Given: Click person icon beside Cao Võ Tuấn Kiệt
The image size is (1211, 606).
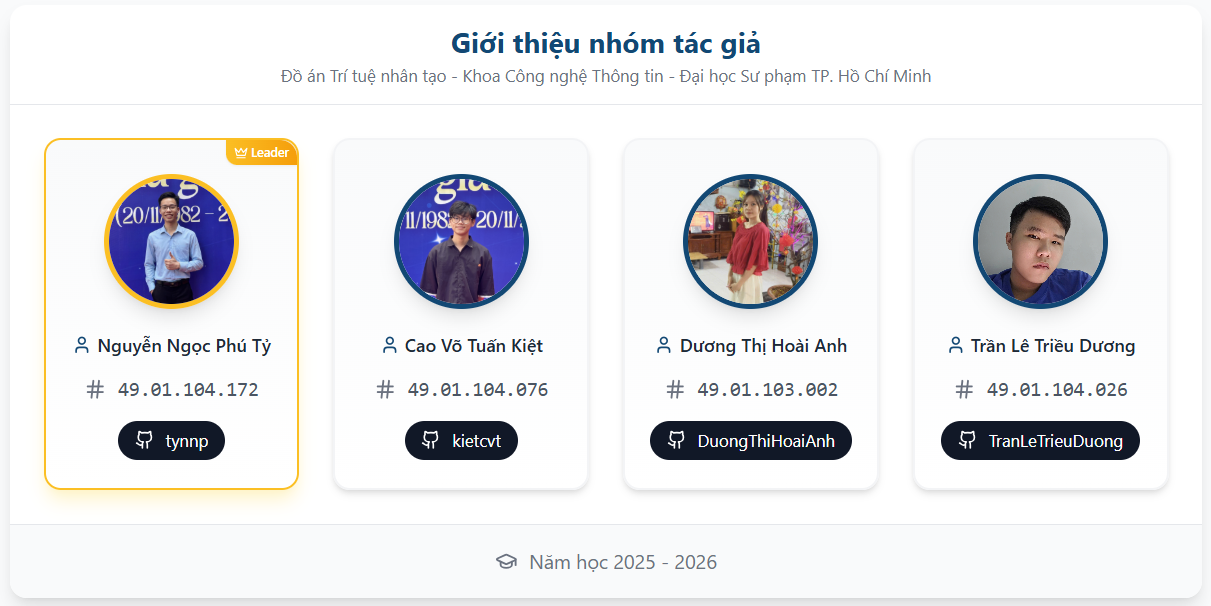Looking at the screenshot, I should tap(389, 346).
